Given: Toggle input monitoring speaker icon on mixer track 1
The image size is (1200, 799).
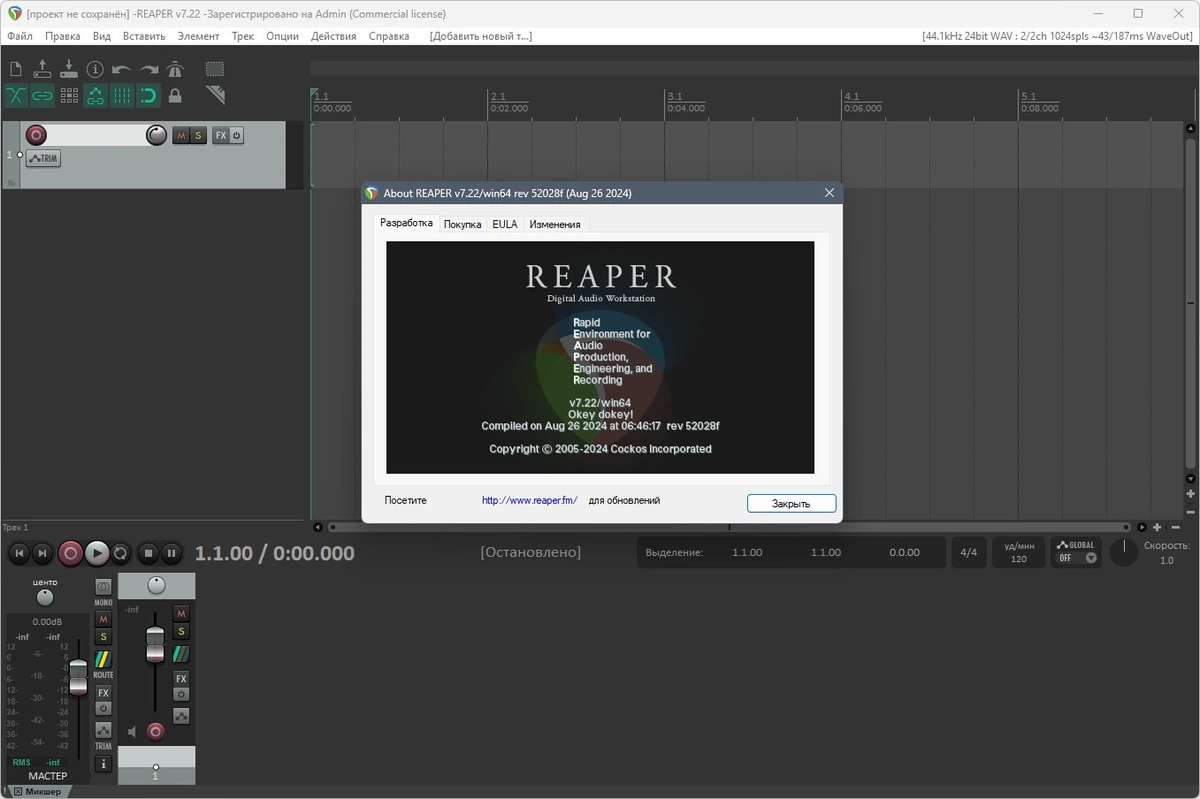Looking at the screenshot, I should (x=132, y=732).
